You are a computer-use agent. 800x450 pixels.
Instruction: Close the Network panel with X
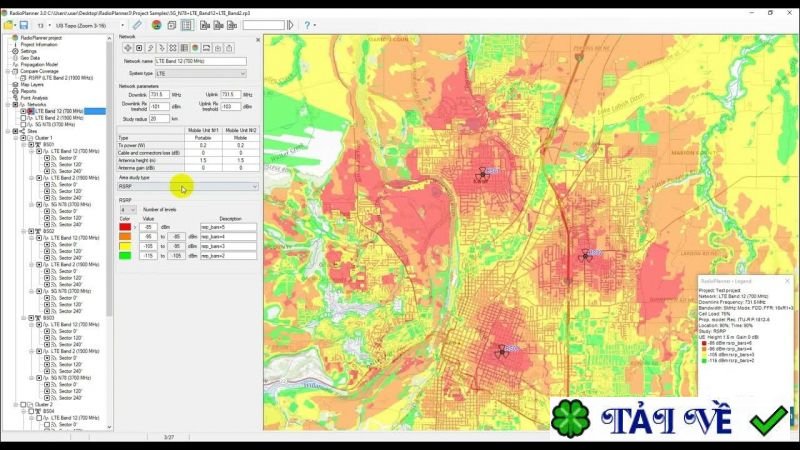coord(258,40)
